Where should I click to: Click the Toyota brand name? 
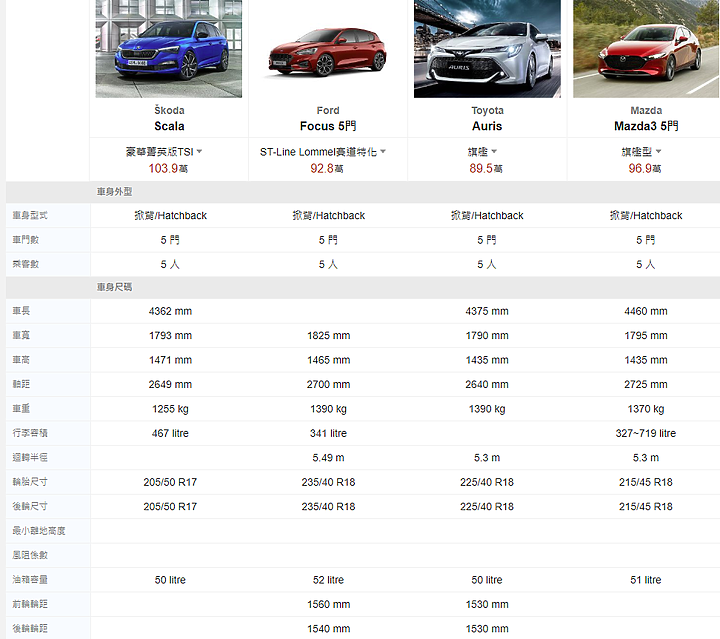coord(487,111)
